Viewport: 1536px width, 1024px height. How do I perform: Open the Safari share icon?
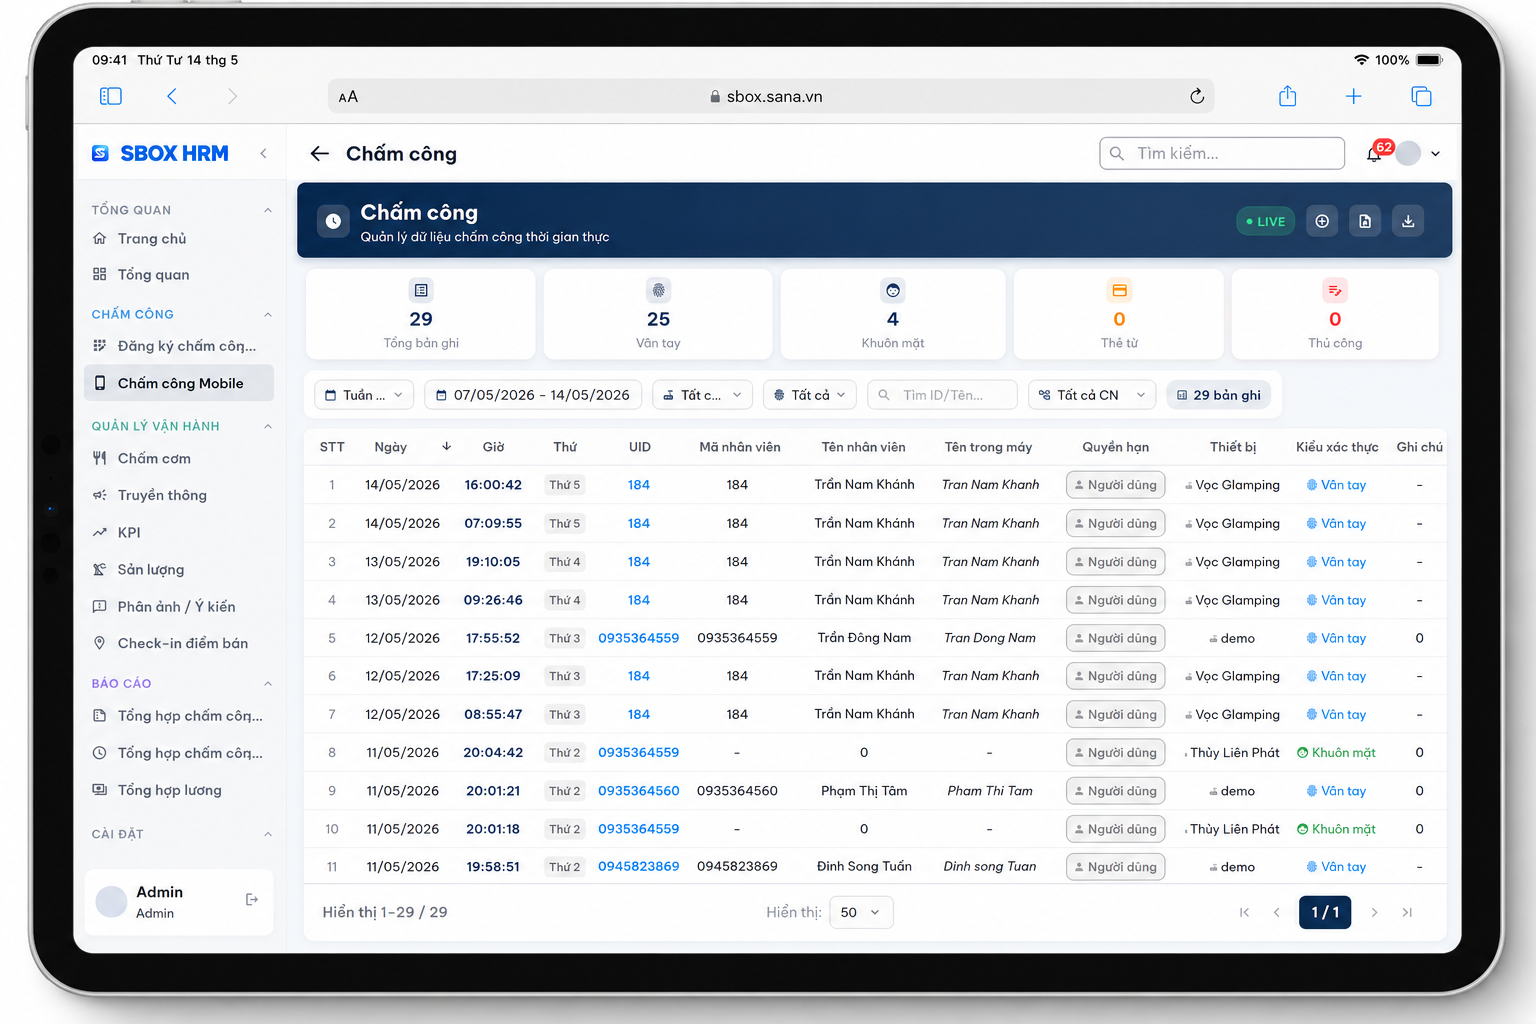point(1288,96)
